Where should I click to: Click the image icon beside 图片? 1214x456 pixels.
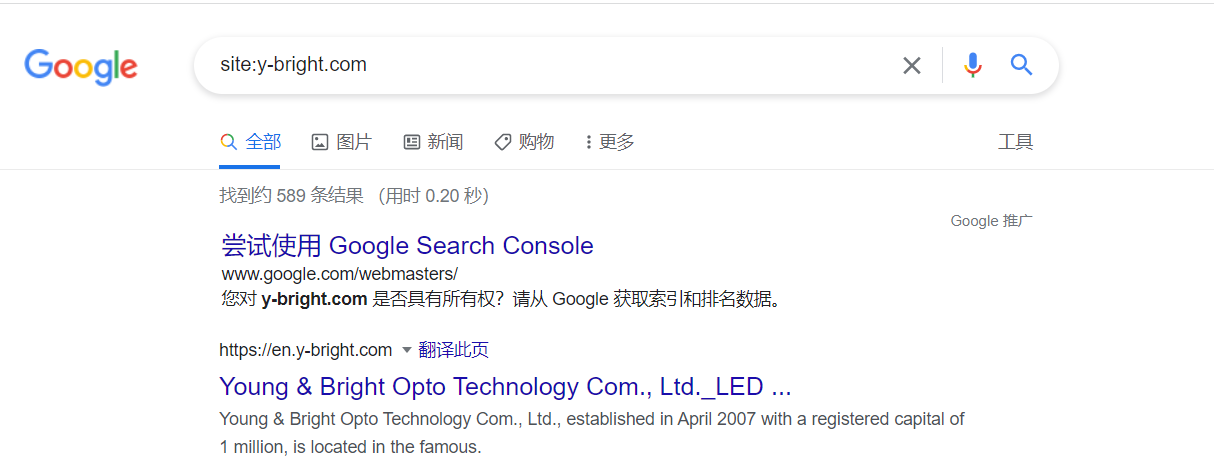click(320, 142)
